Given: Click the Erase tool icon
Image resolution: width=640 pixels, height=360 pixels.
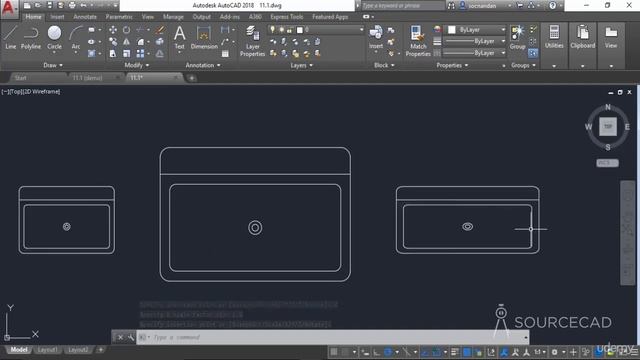Looking at the screenshot, I should point(160,30).
